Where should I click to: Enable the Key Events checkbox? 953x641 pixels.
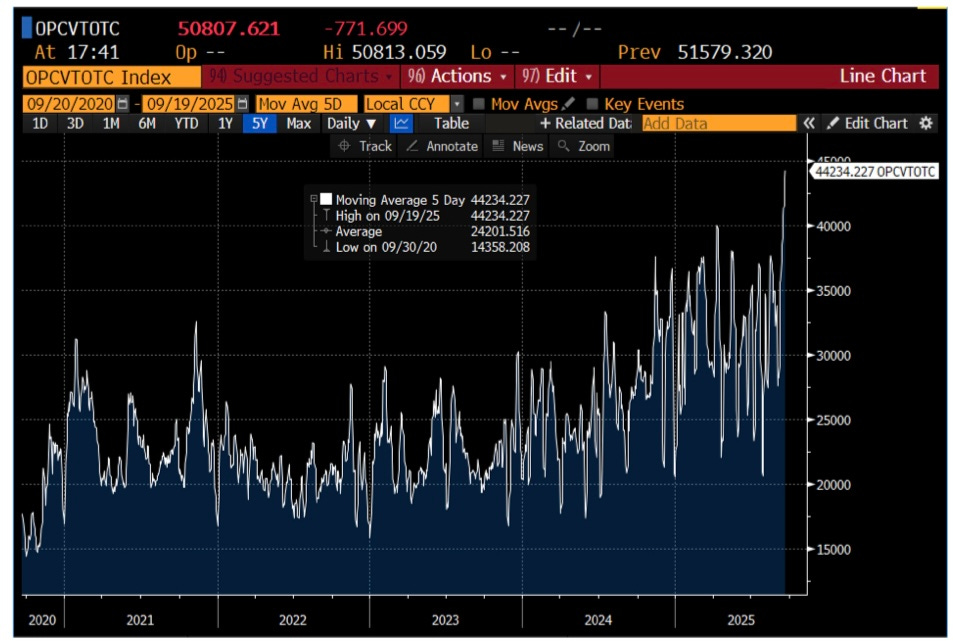[x=592, y=104]
